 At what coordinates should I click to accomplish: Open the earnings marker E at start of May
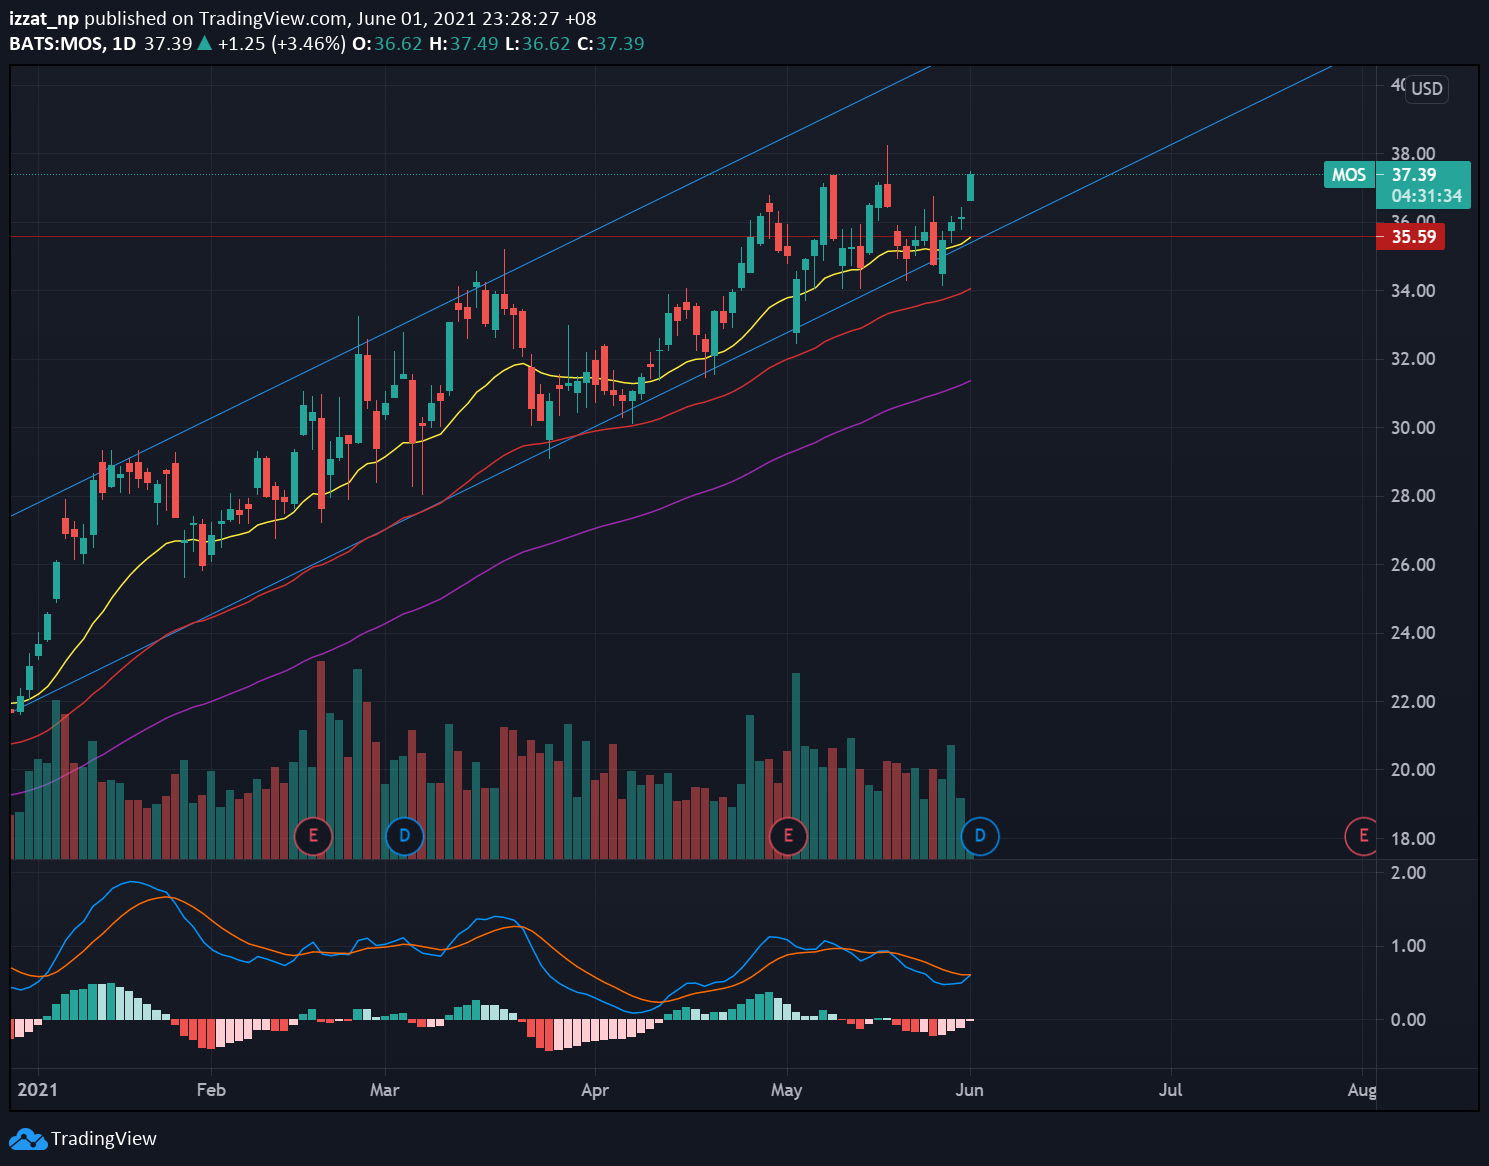coord(788,836)
